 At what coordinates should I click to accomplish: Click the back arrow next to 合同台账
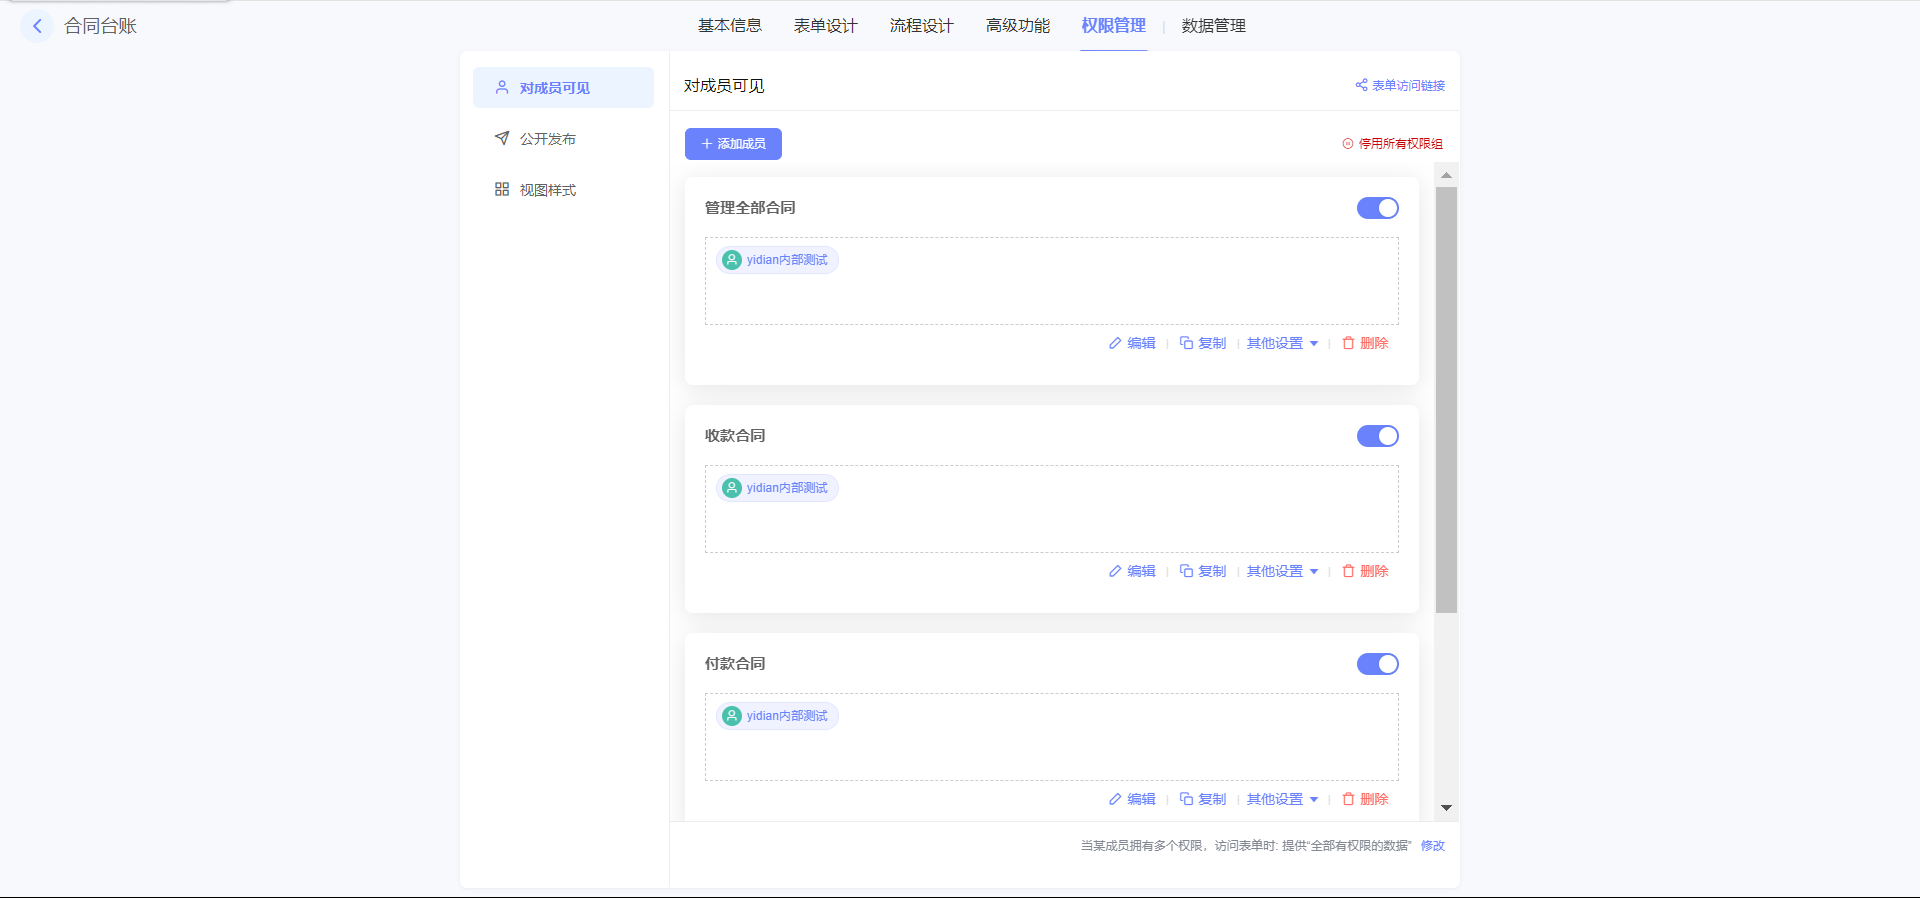(x=37, y=26)
